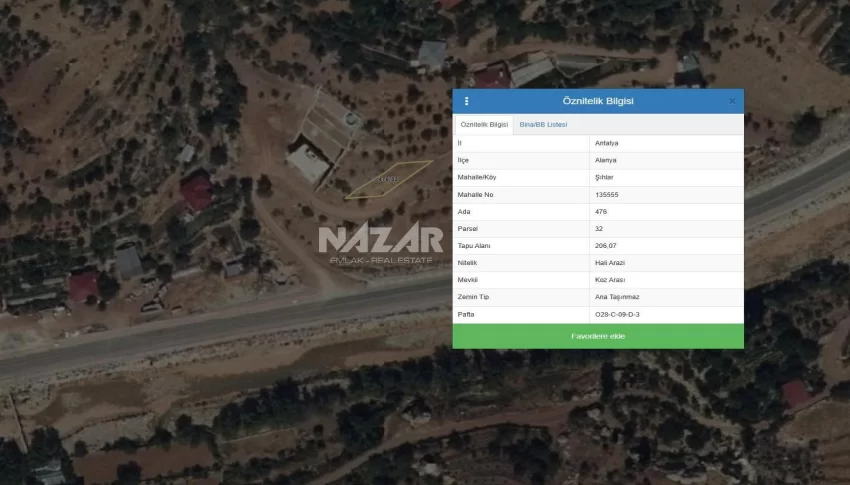Click the İl value Antalya
The image size is (850, 485).
coord(607,142)
